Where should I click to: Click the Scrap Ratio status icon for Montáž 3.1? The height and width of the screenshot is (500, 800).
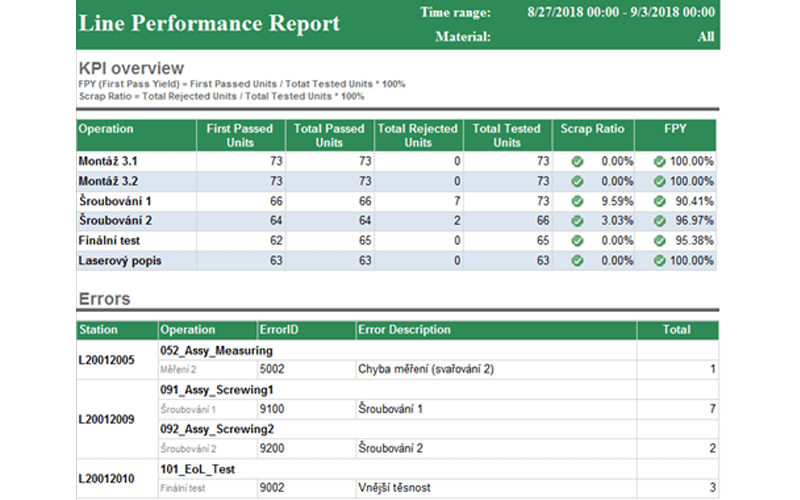[x=577, y=161]
